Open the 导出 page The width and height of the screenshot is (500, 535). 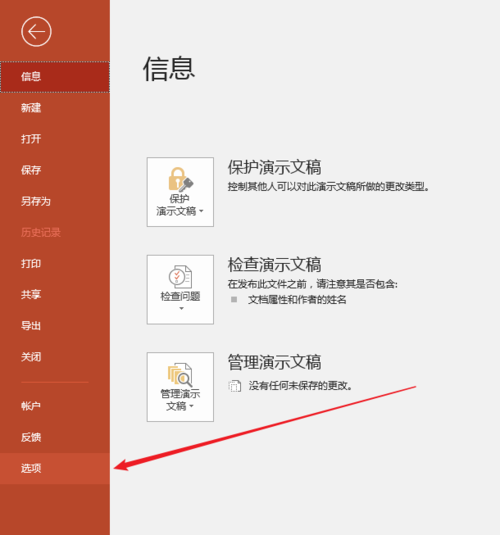55,326
